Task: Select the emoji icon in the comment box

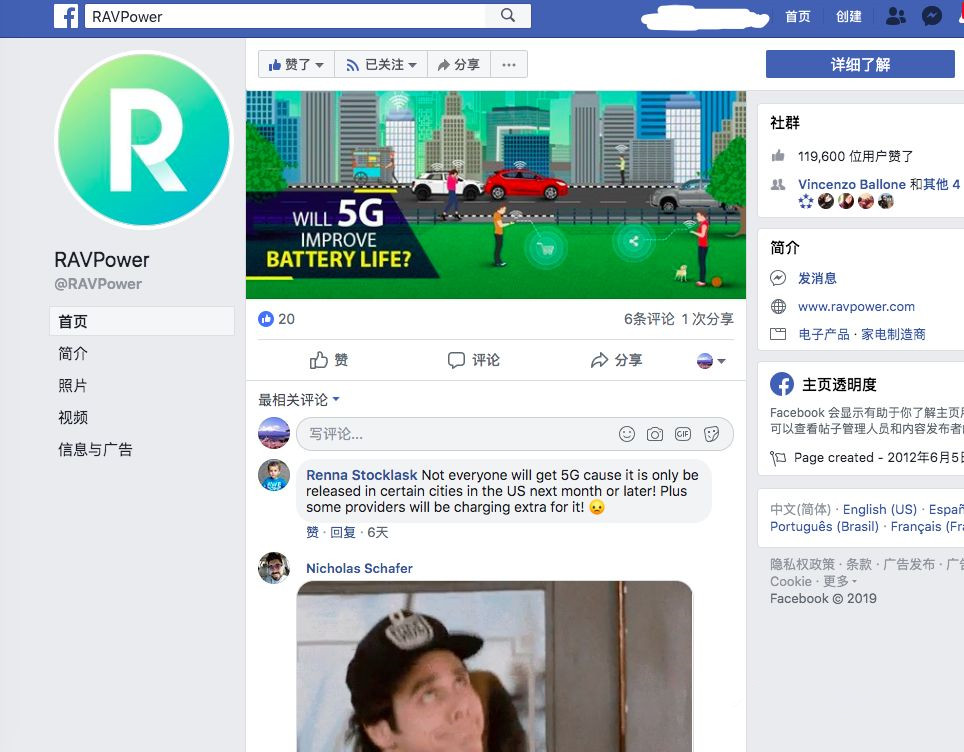Action: 627,434
